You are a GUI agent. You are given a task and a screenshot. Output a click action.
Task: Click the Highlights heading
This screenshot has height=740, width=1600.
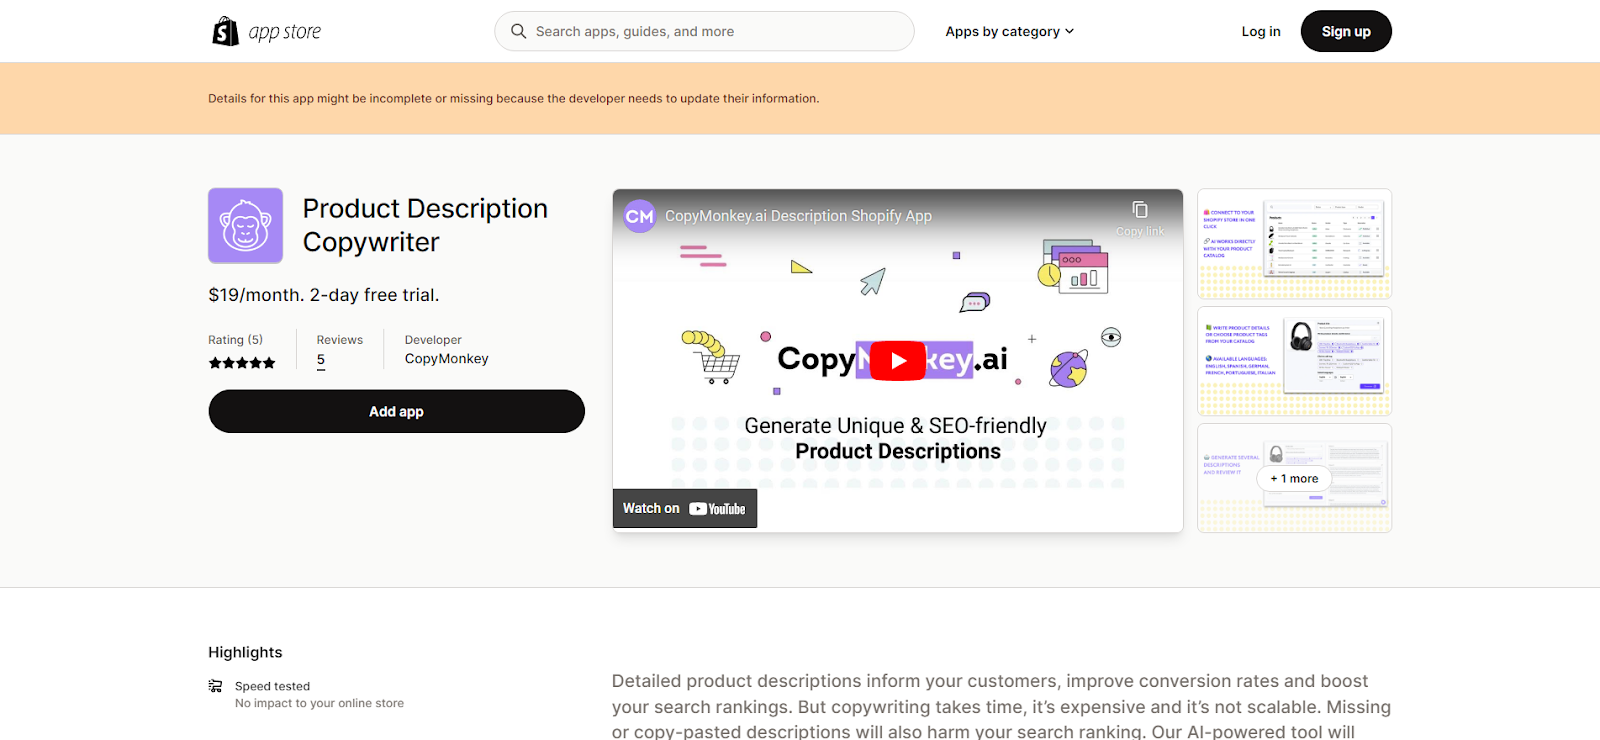(245, 652)
